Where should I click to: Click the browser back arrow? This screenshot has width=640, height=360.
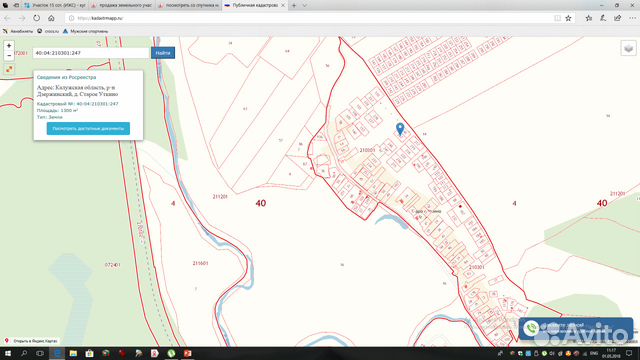[8, 18]
